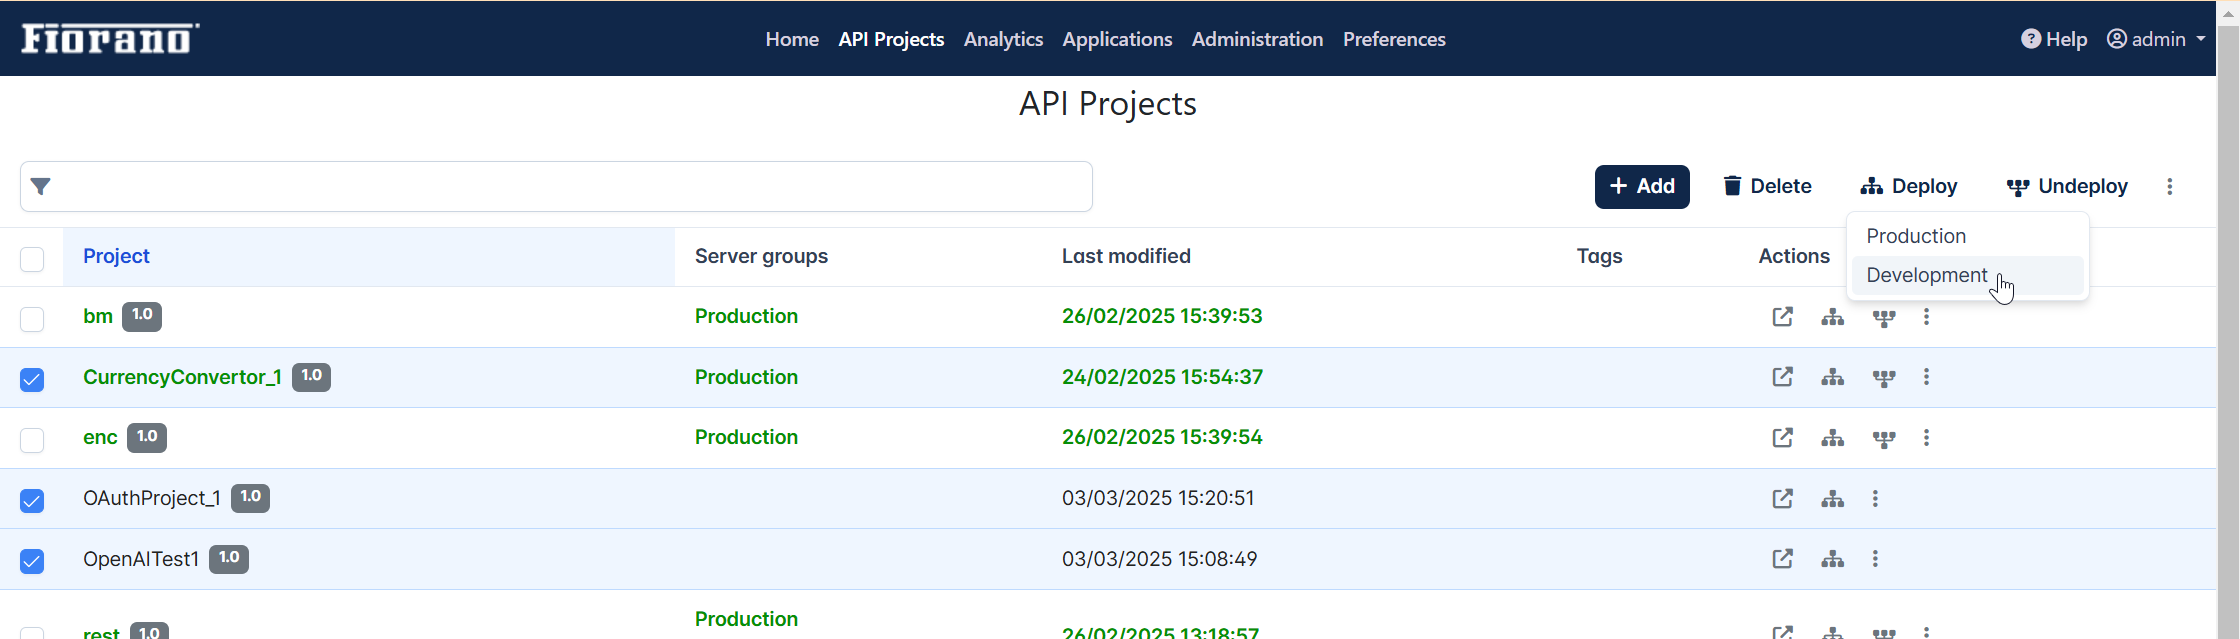Open Analytics nav item

click(x=1003, y=39)
